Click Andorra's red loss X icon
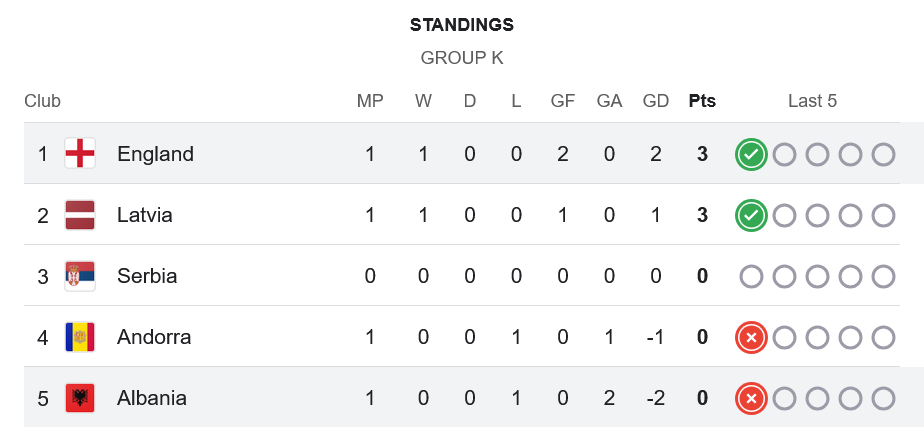The width and height of the screenshot is (924, 445). point(751,337)
